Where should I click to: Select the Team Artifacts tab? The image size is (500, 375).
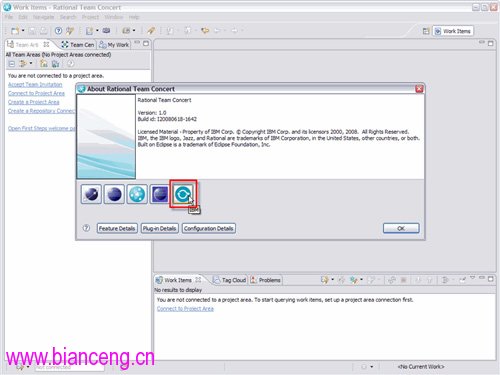click(28, 44)
